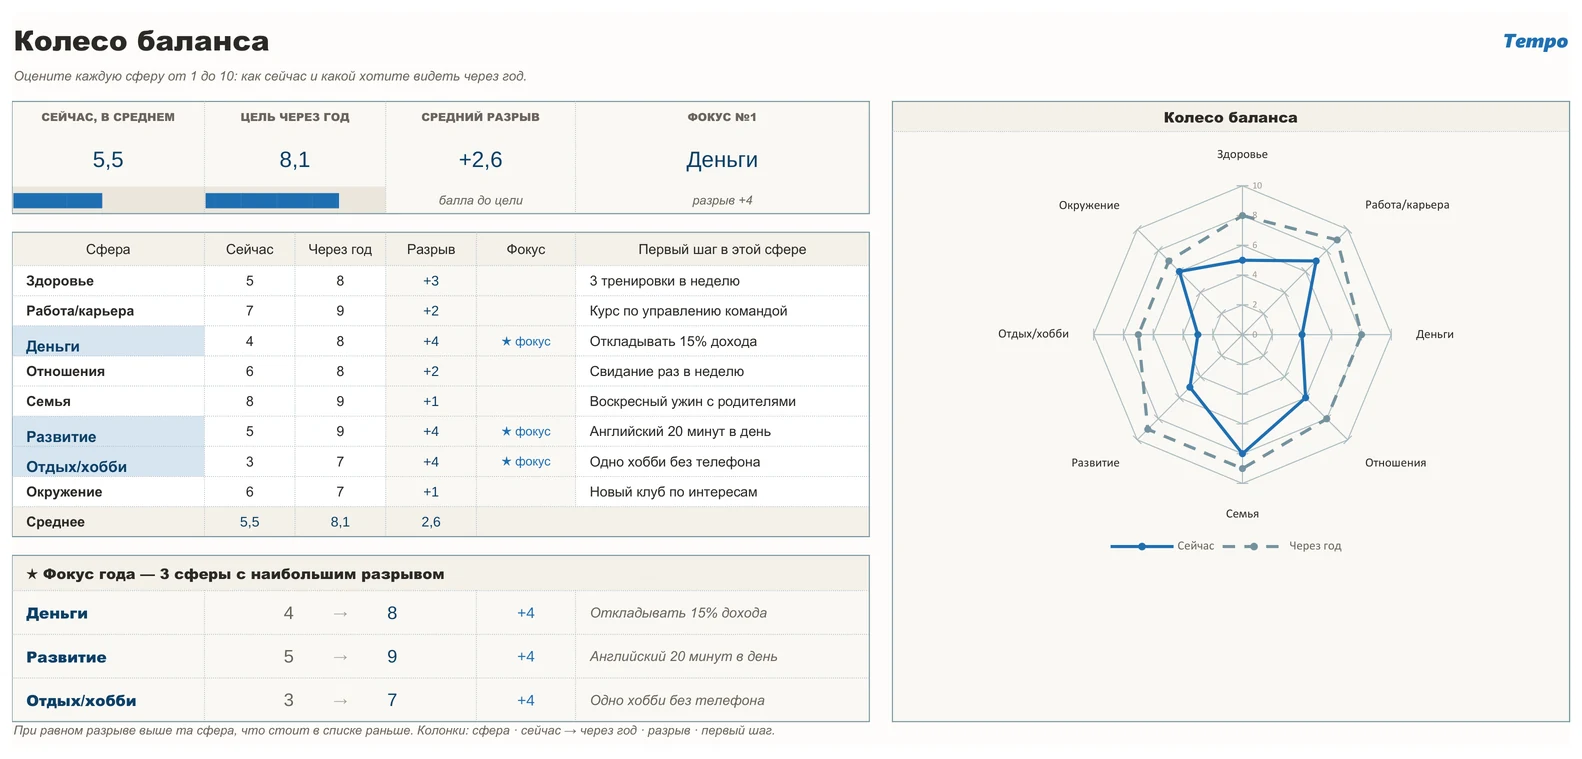Screen dimensions: 1582x759
Task: Click bold «Отдых/хобби» in Фокус года list
Action: (x=81, y=701)
